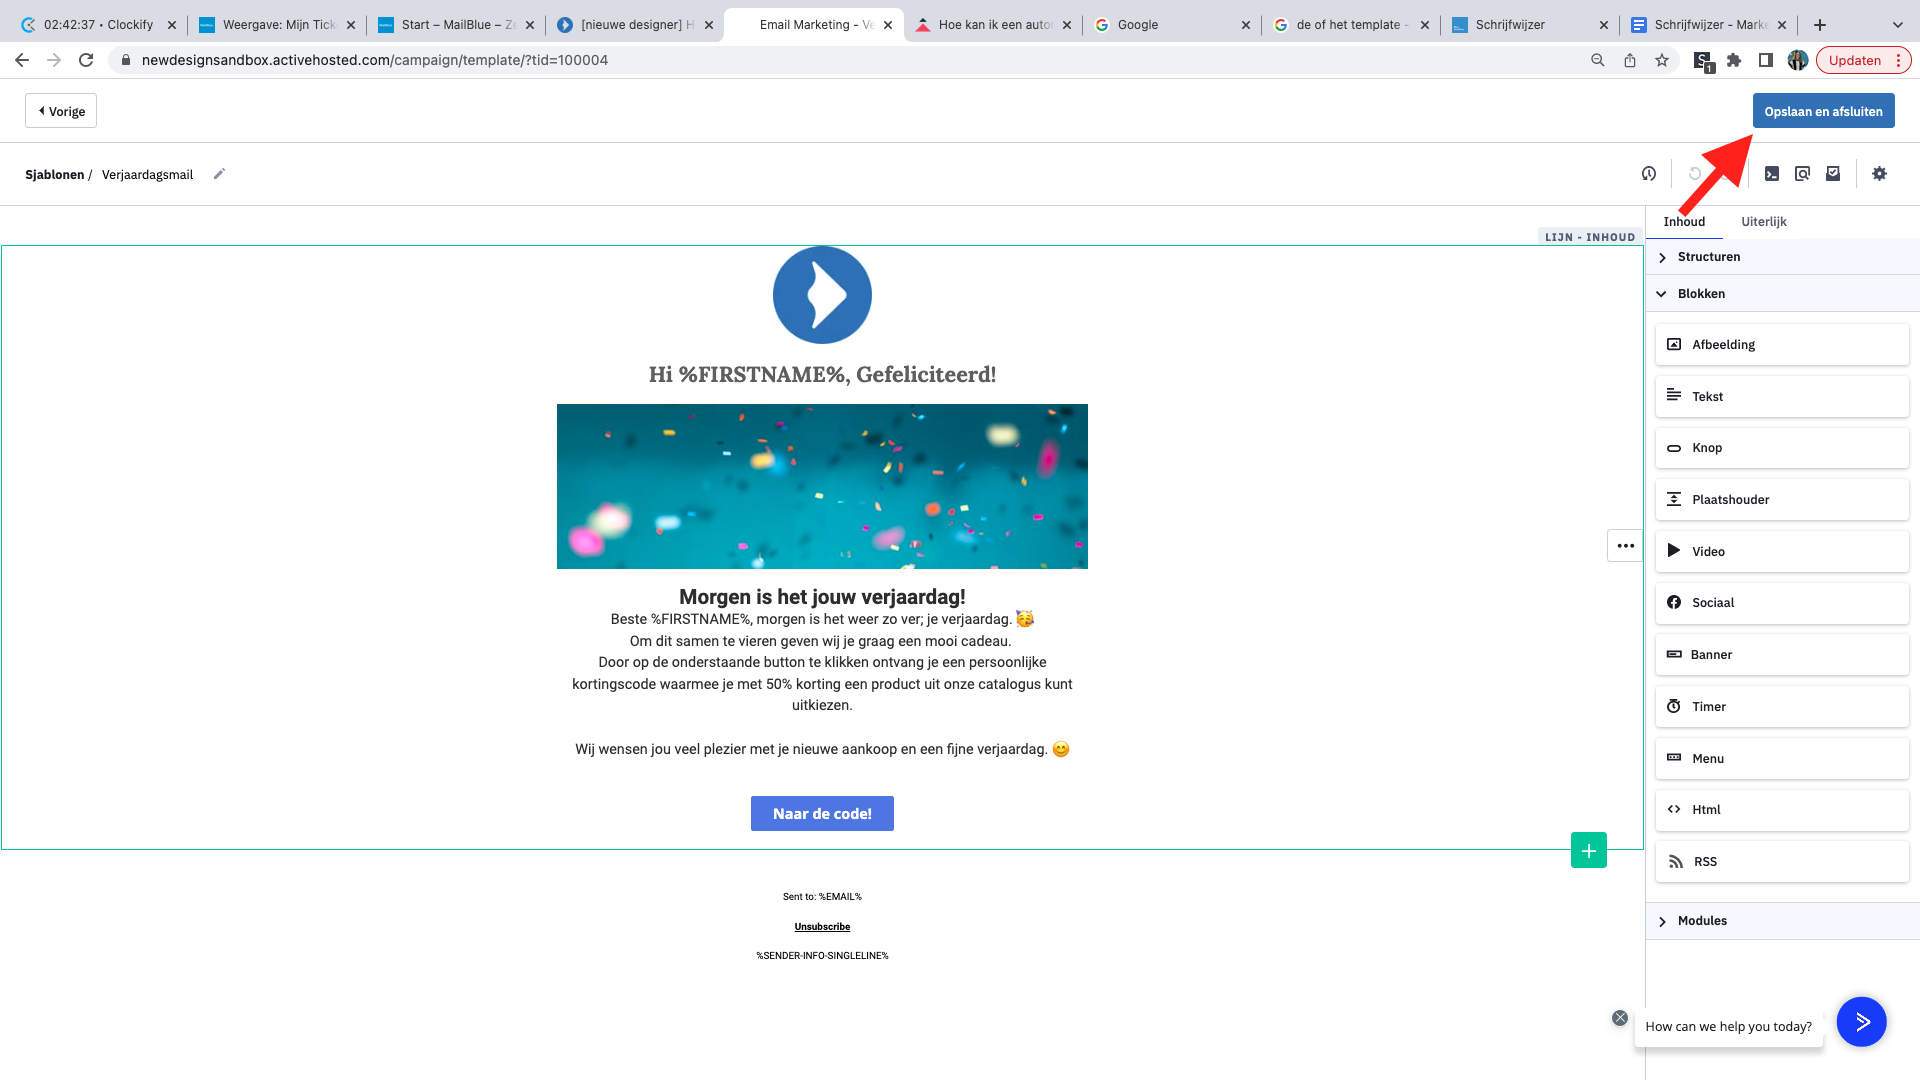This screenshot has width=1920, height=1080.
Task: Select the Afbeelding block
Action: click(1782, 345)
